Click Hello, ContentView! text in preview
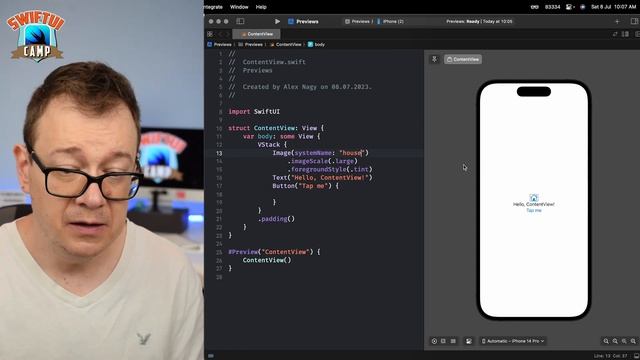 (533, 204)
